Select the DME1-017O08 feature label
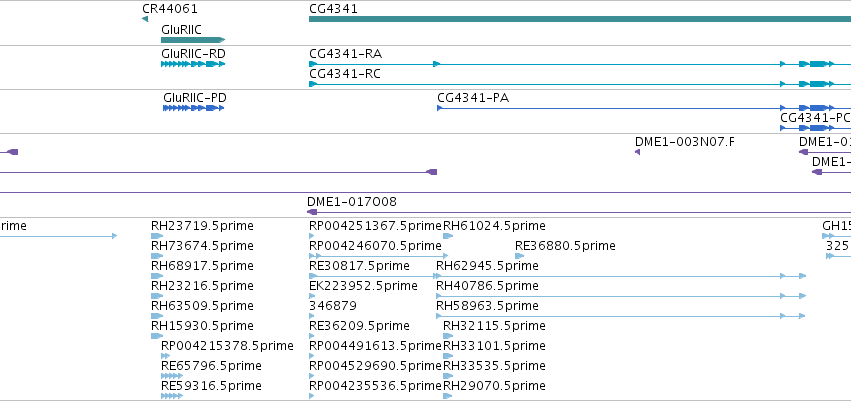Screen dimensions: 851x401 coord(352,202)
